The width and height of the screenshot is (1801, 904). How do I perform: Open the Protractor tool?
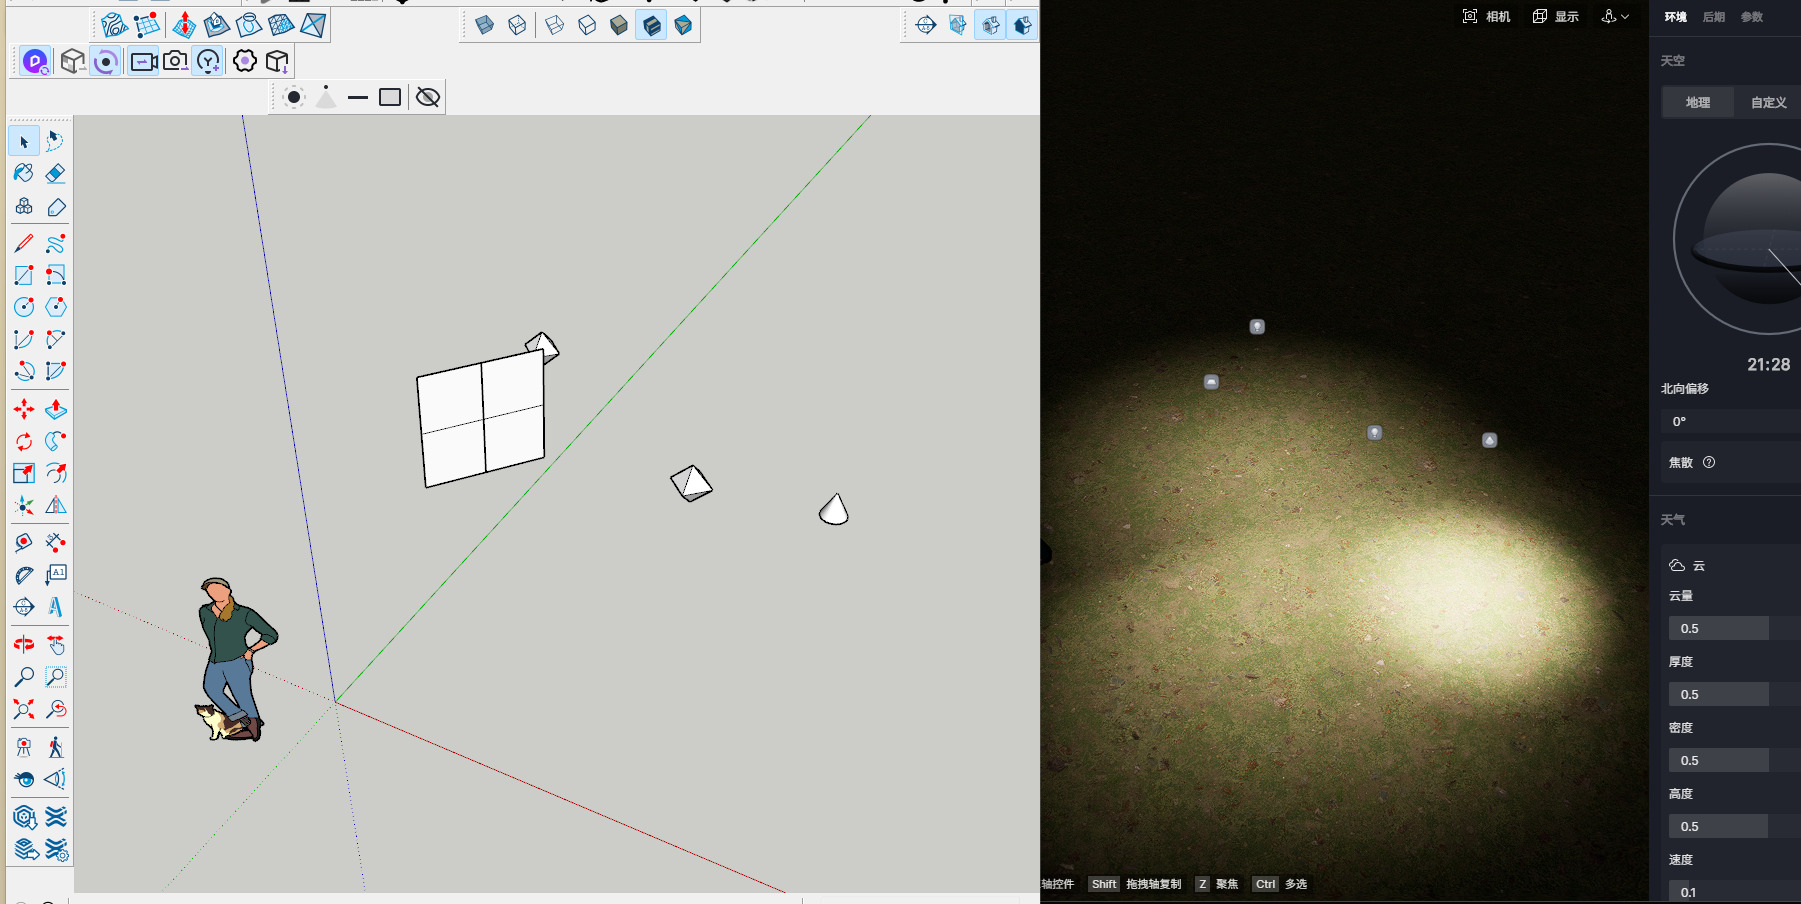(x=24, y=574)
